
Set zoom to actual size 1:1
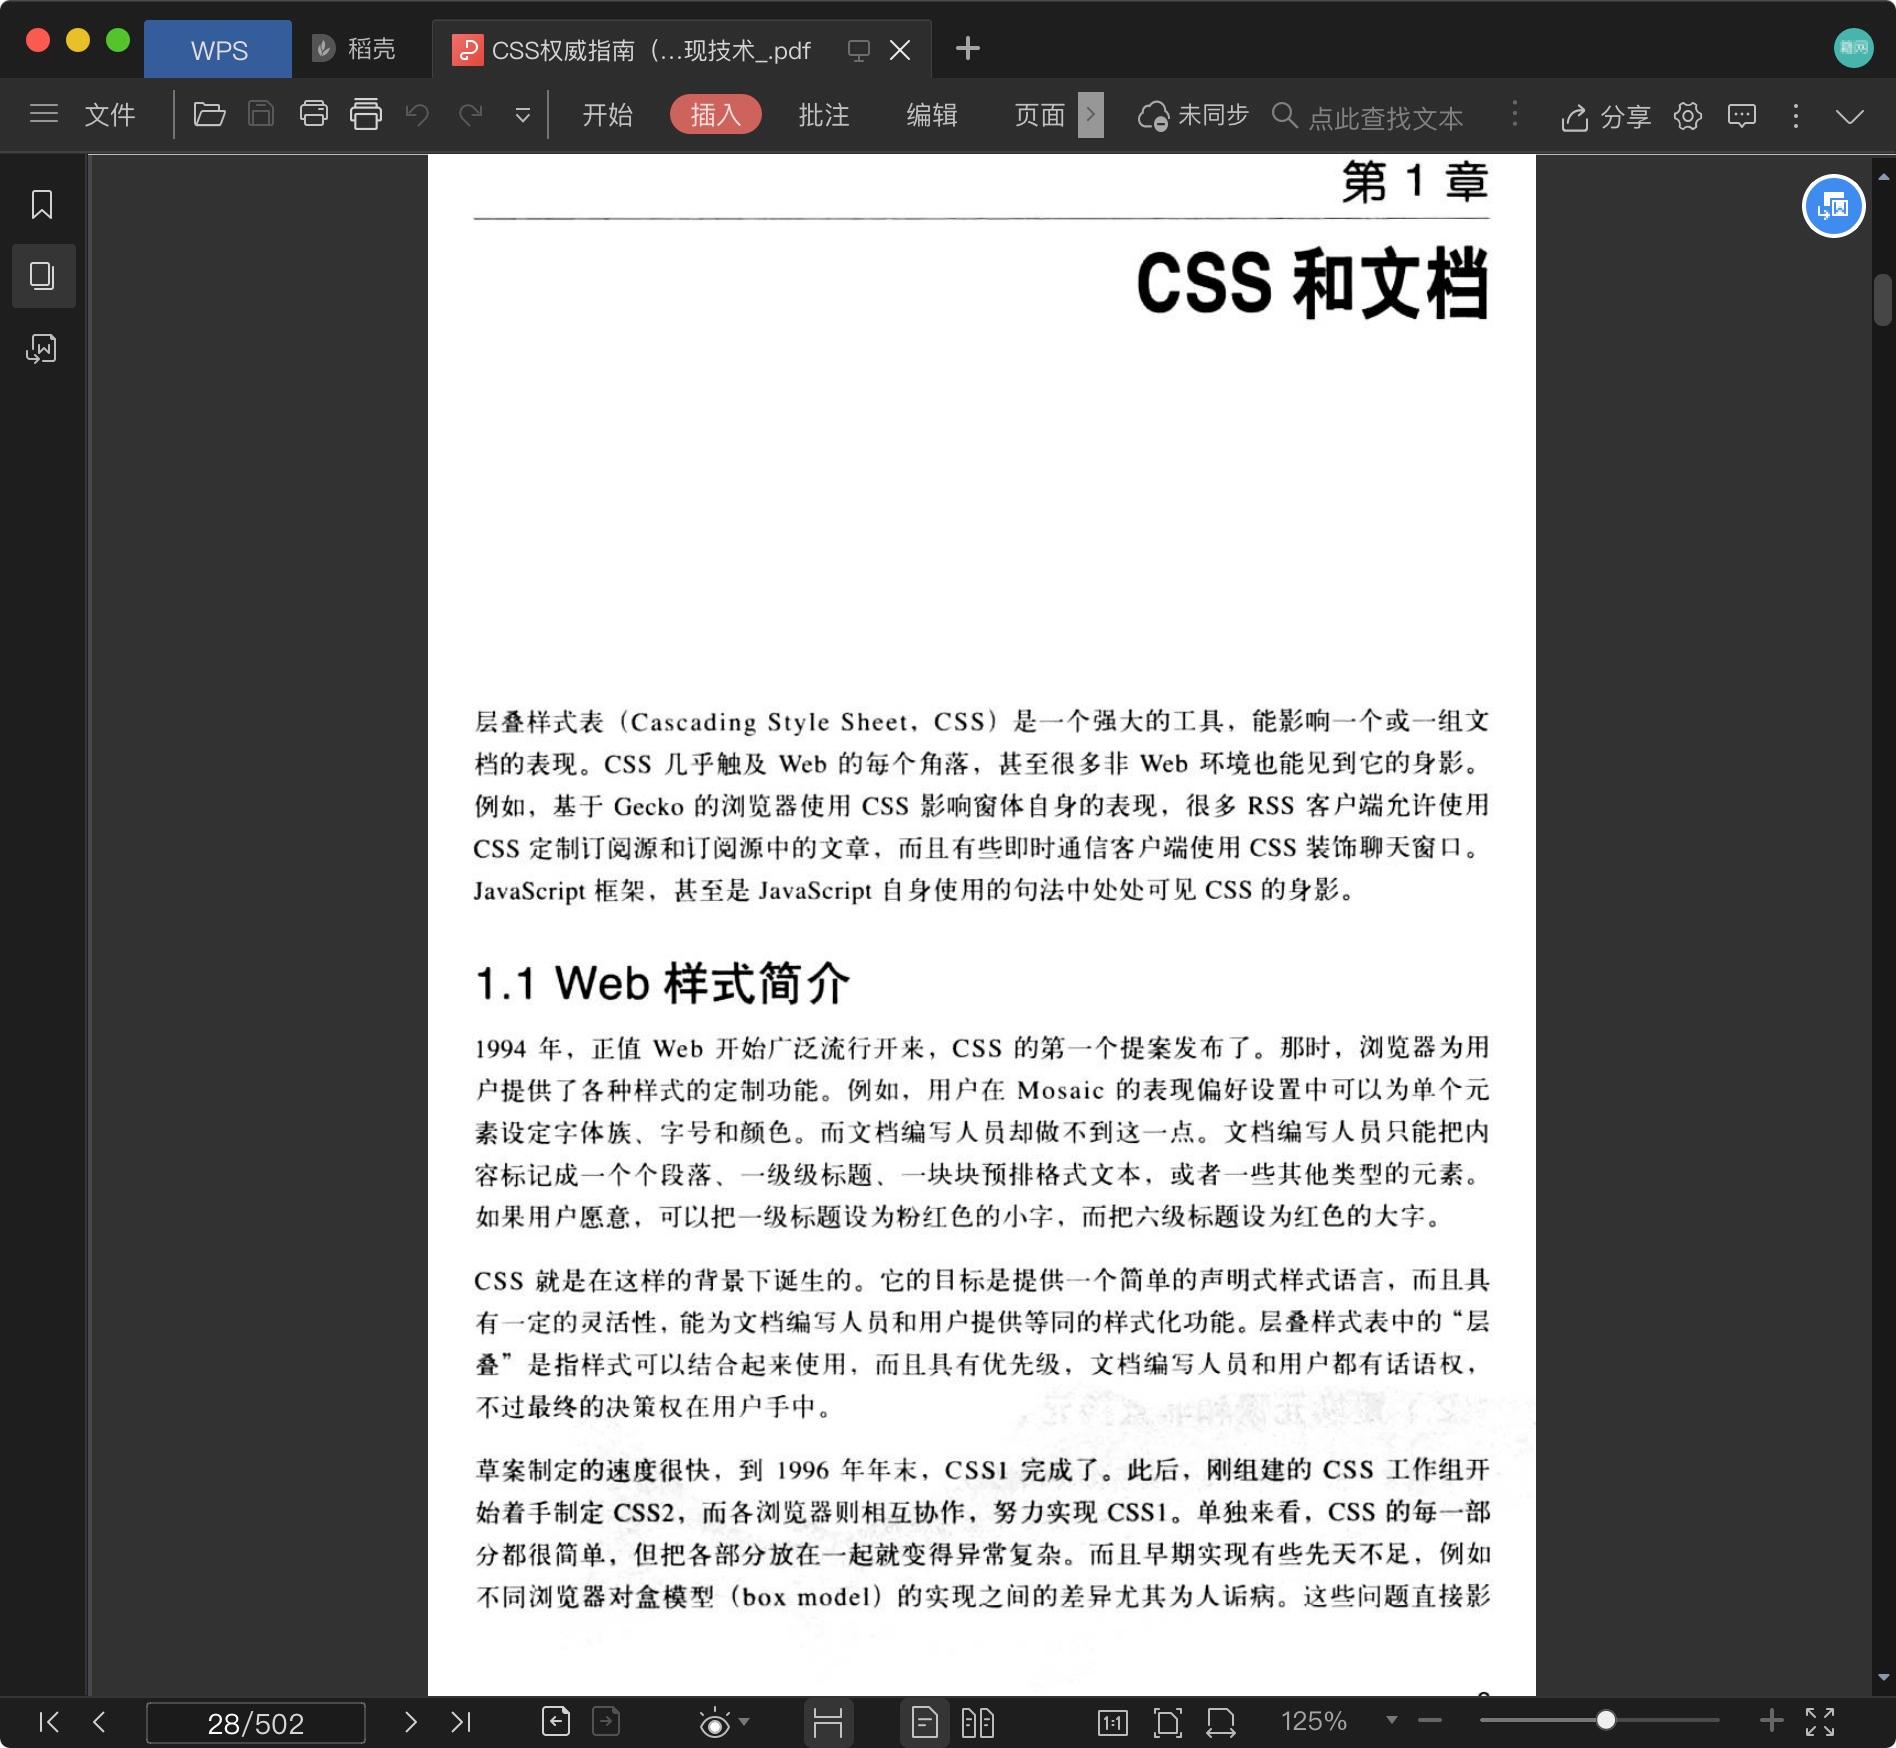point(1113,1722)
